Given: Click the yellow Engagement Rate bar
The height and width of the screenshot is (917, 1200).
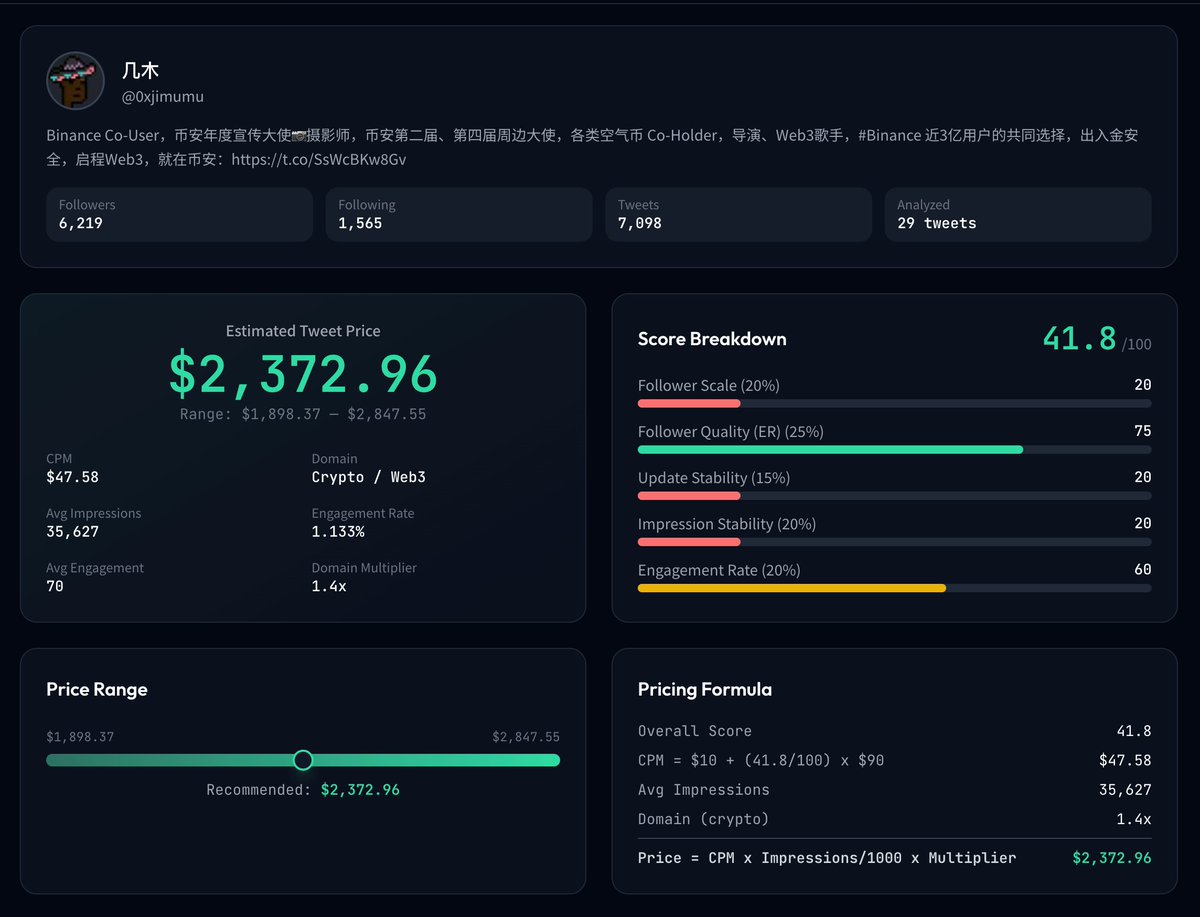Looking at the screenshot, I should coord(791,588).
